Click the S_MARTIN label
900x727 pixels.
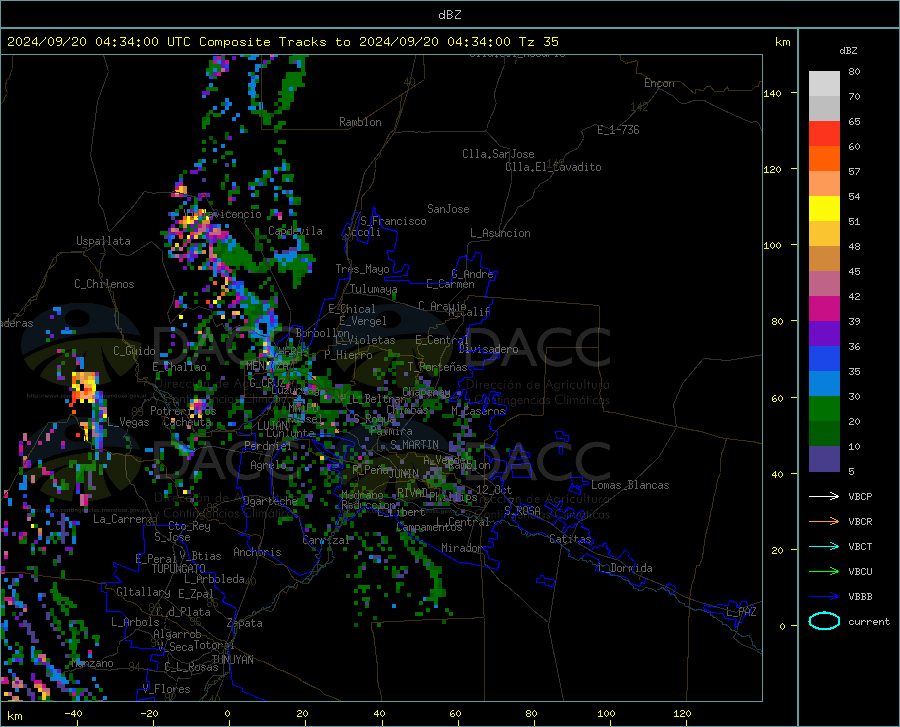tap(414, 445)
